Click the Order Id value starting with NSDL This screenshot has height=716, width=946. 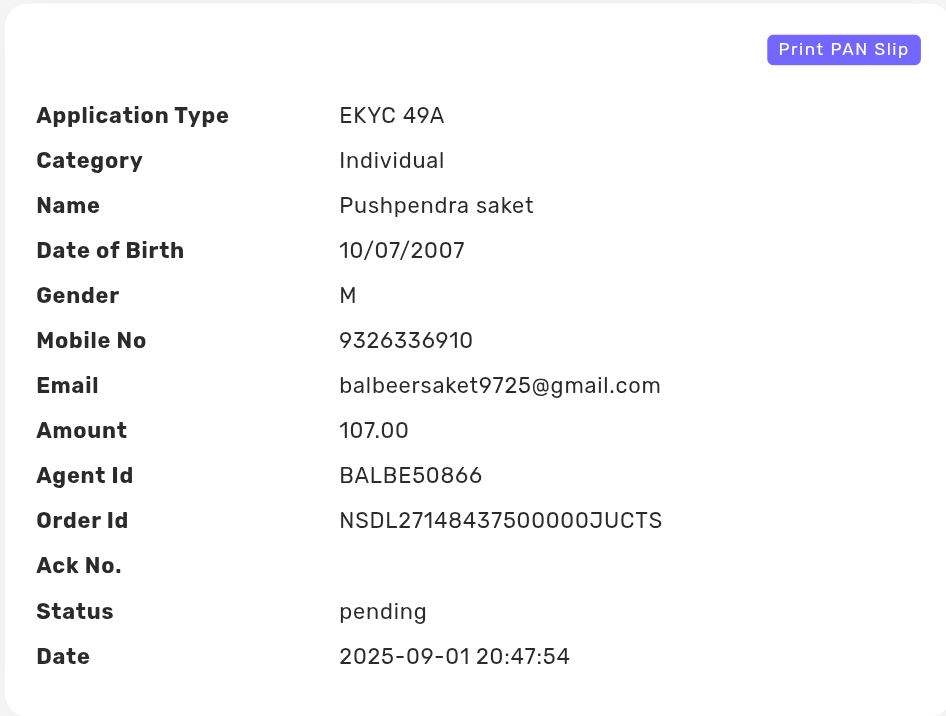coord(500,521)
